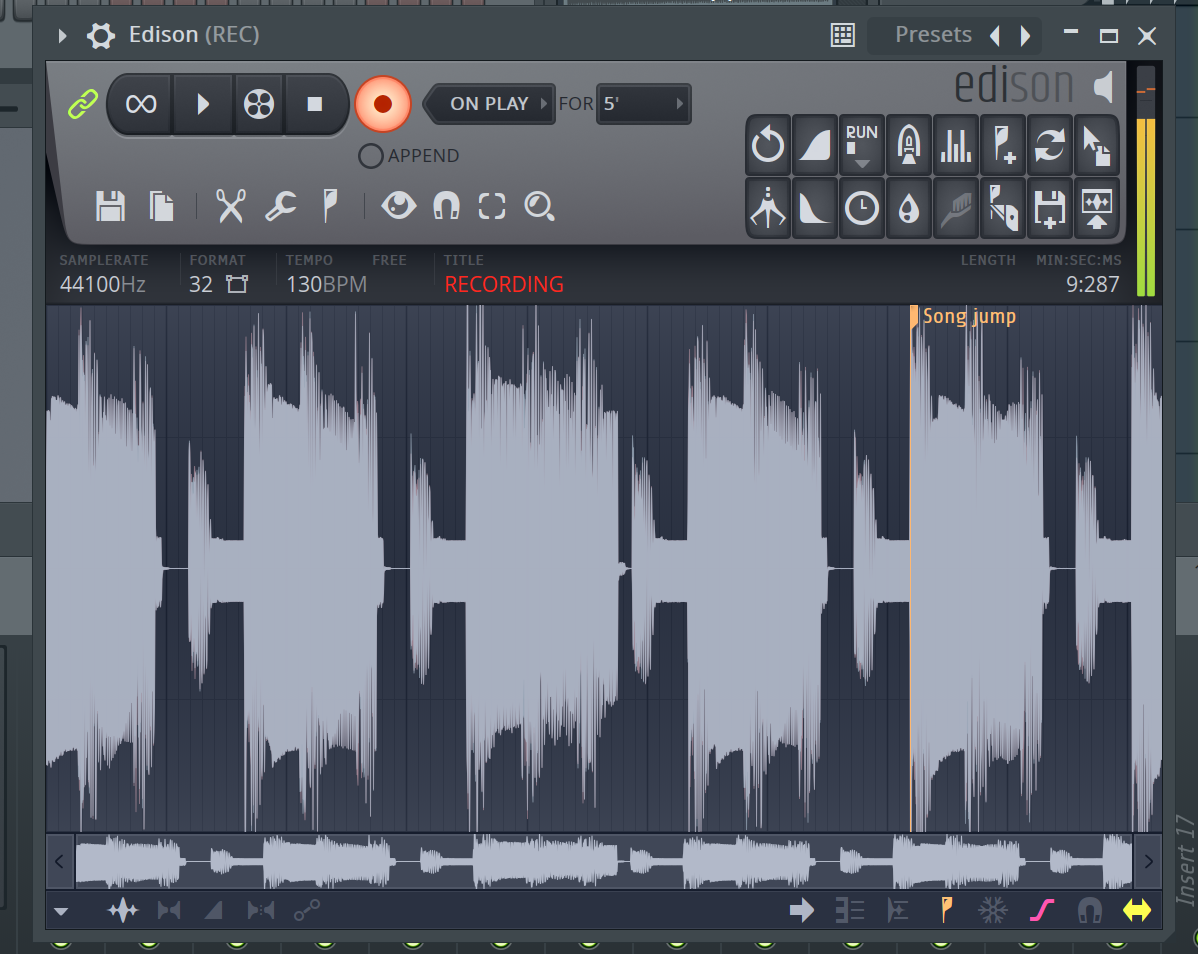The image size is (1198, 954).
Task: Open the Presets menu
Action: click(933, 34)
